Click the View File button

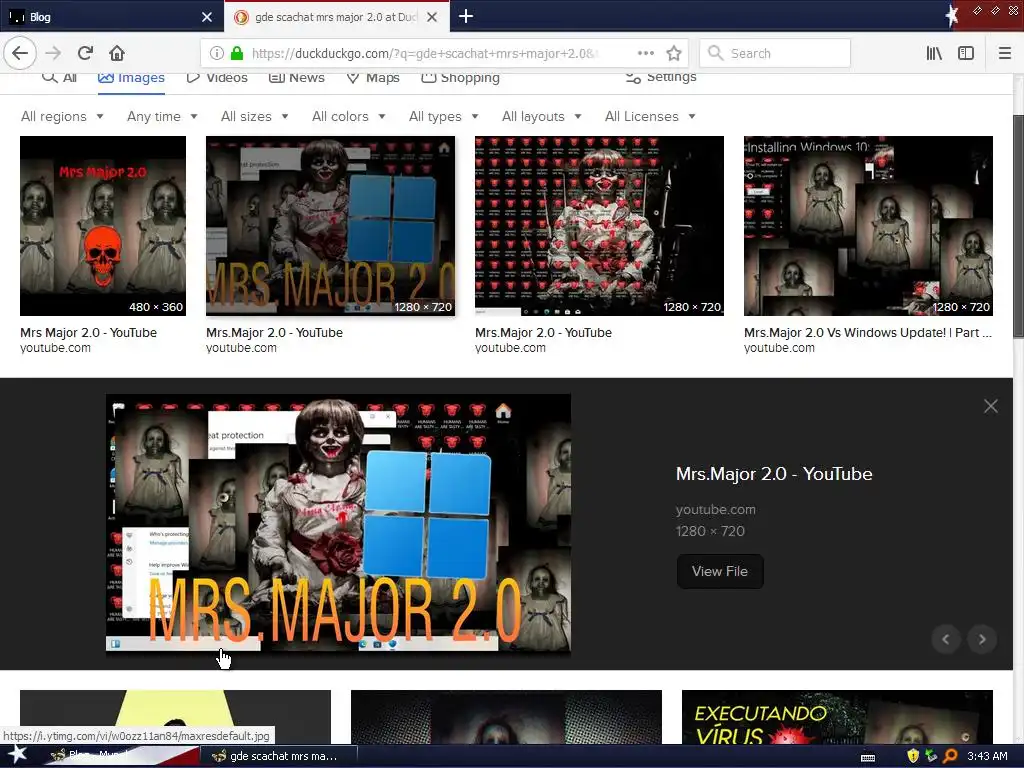[x=720, y=571]
